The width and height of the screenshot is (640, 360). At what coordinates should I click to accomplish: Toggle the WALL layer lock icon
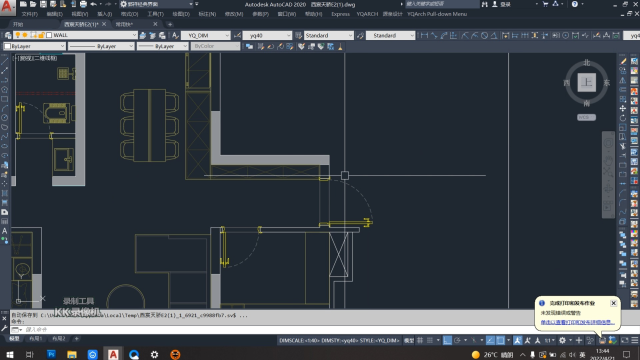tap(41, 36)
